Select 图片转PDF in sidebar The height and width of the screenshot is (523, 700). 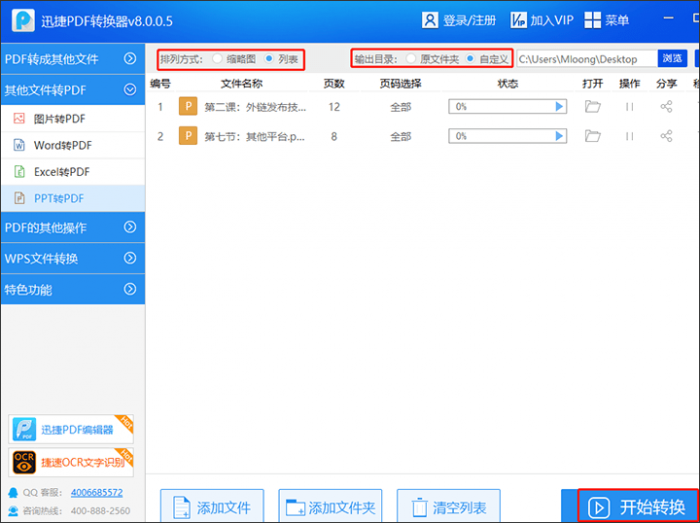73,119
